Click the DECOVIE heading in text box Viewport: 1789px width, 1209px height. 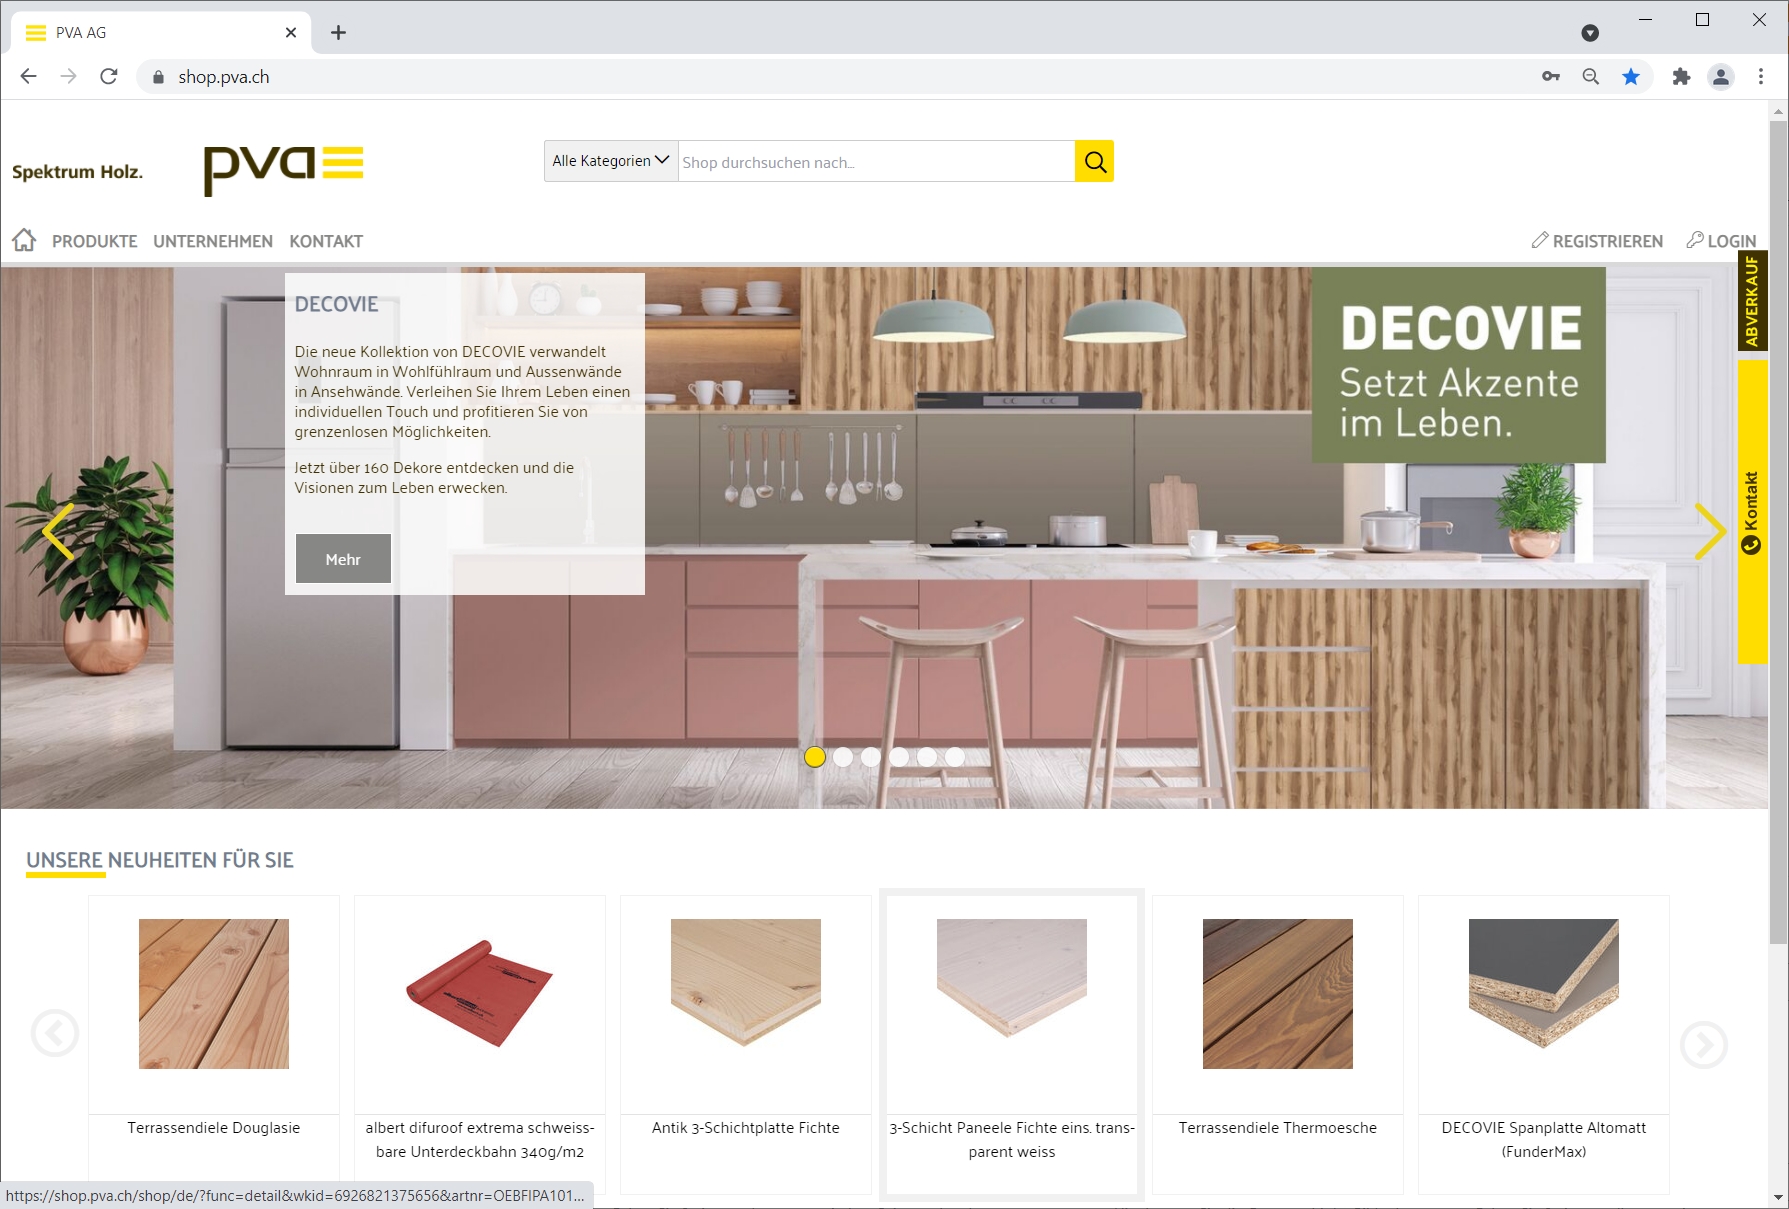(x=336, y=304)
